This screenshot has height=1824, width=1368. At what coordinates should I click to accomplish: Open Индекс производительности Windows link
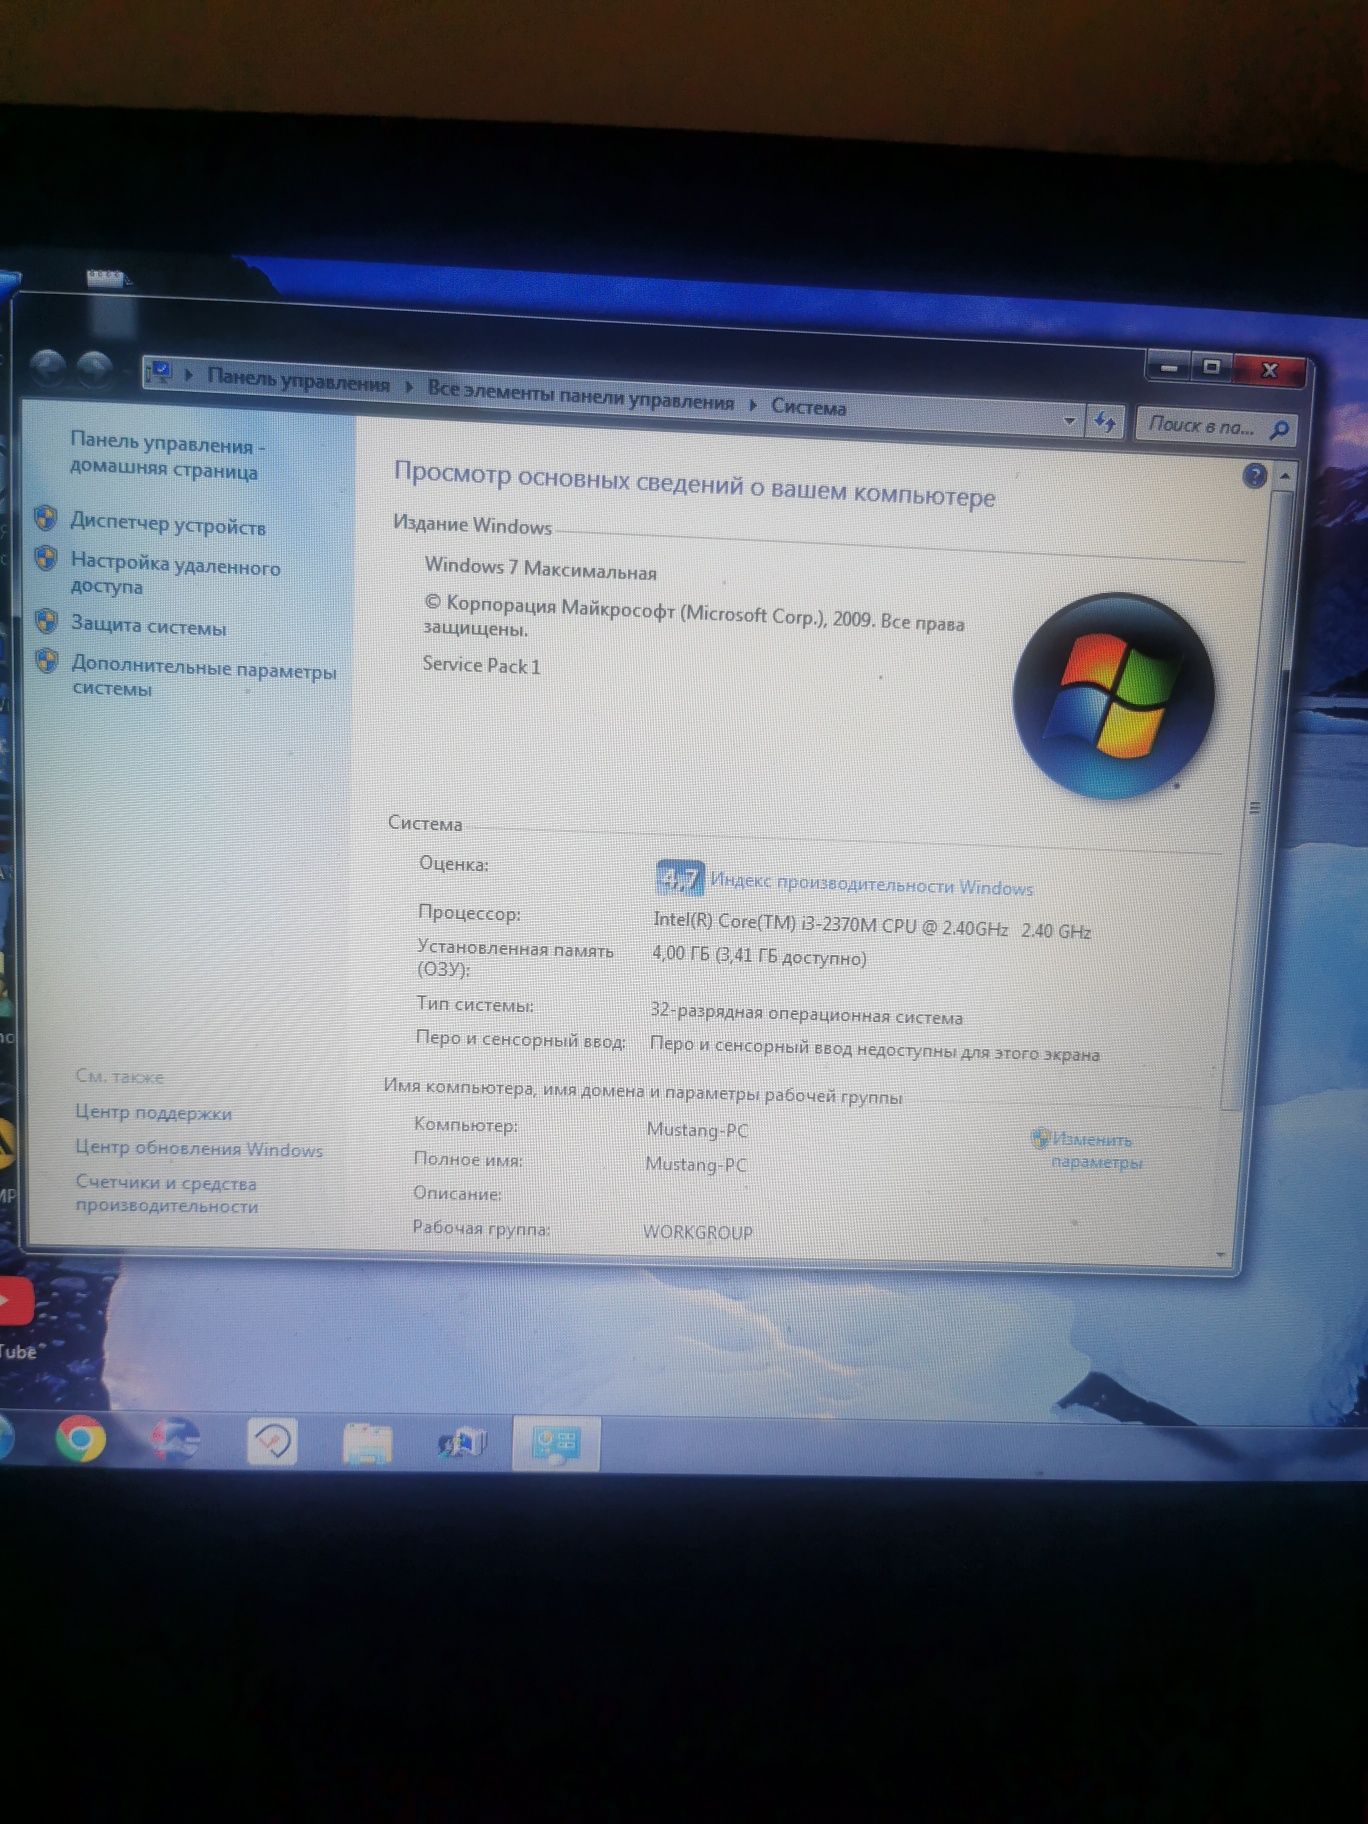pyautogui.click(x=871, y=884)
